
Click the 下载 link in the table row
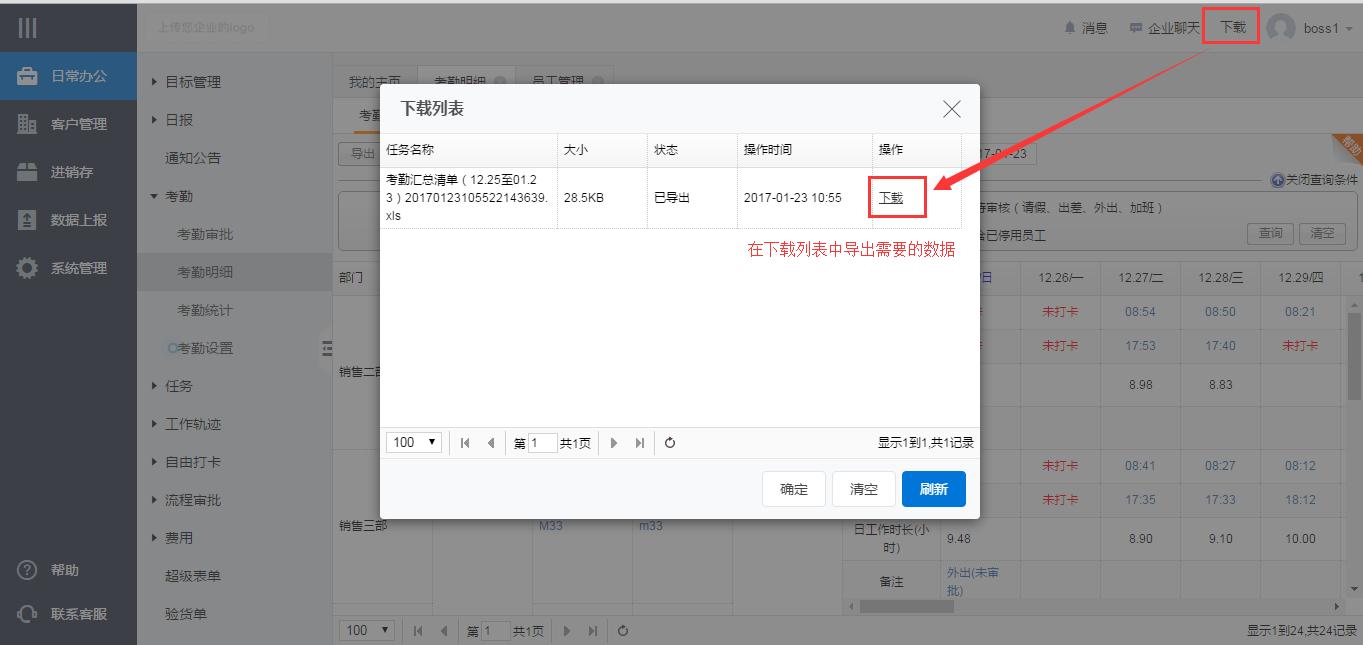[x=890, y=198]
